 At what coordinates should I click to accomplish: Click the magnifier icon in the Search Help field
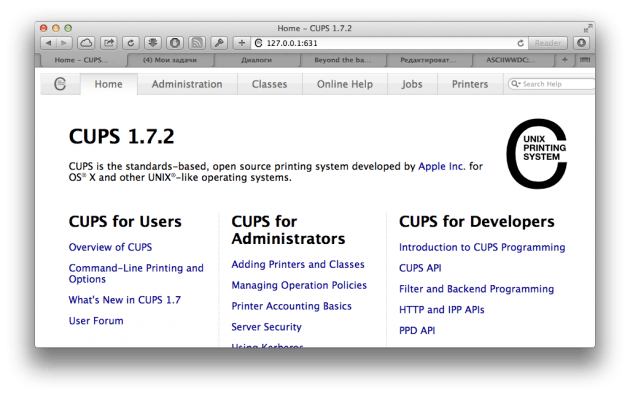[x=515, y=84]
